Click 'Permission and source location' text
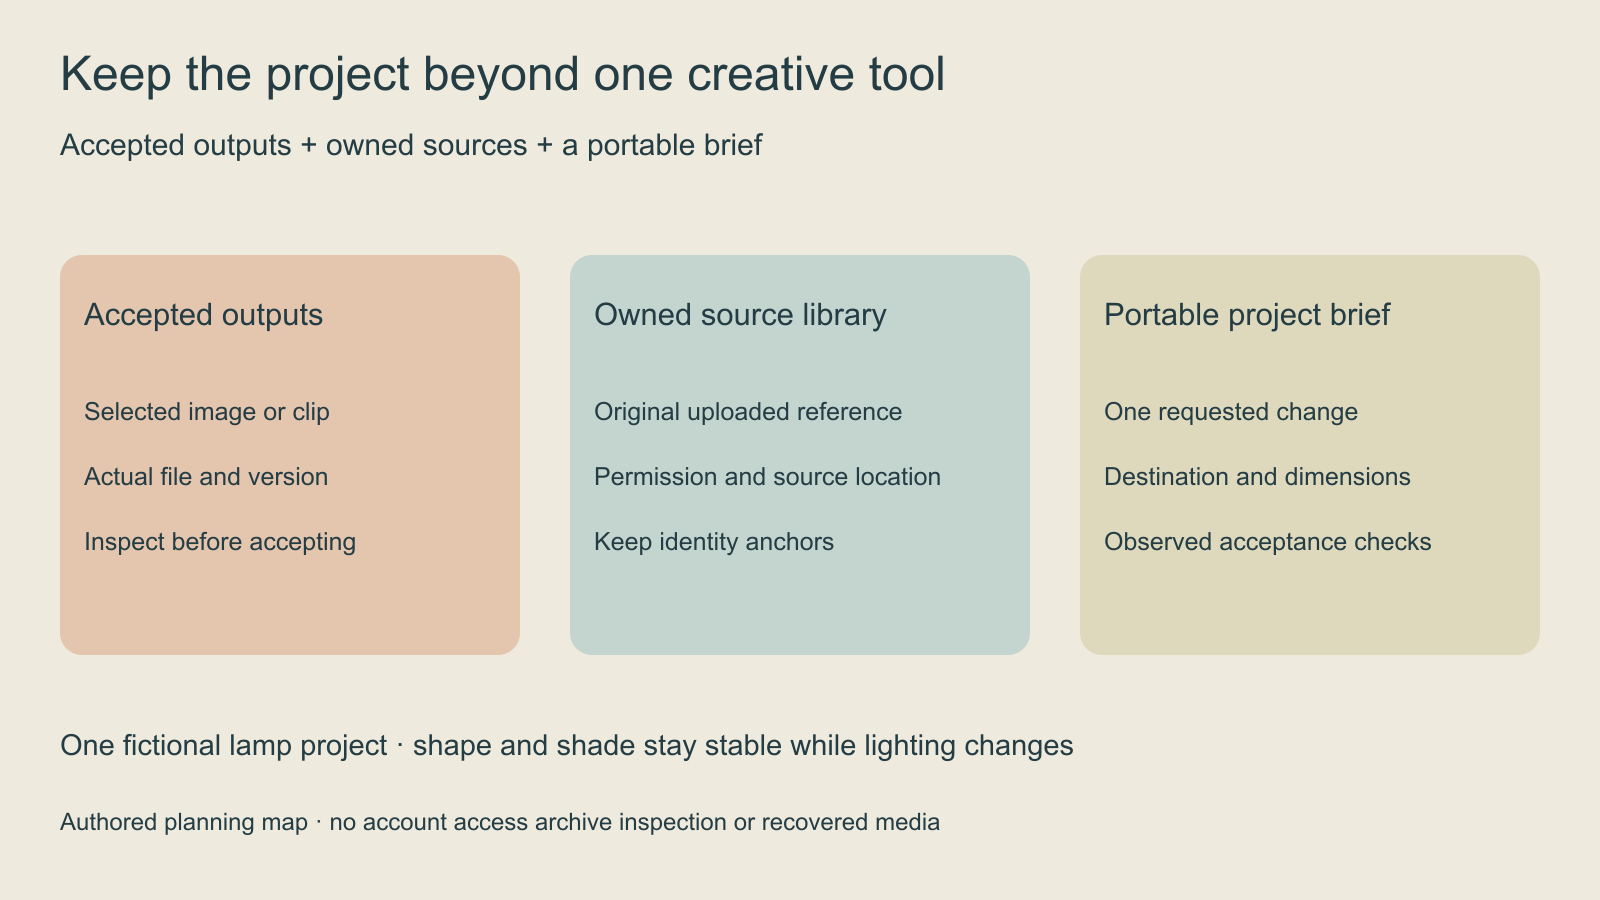 767,477
